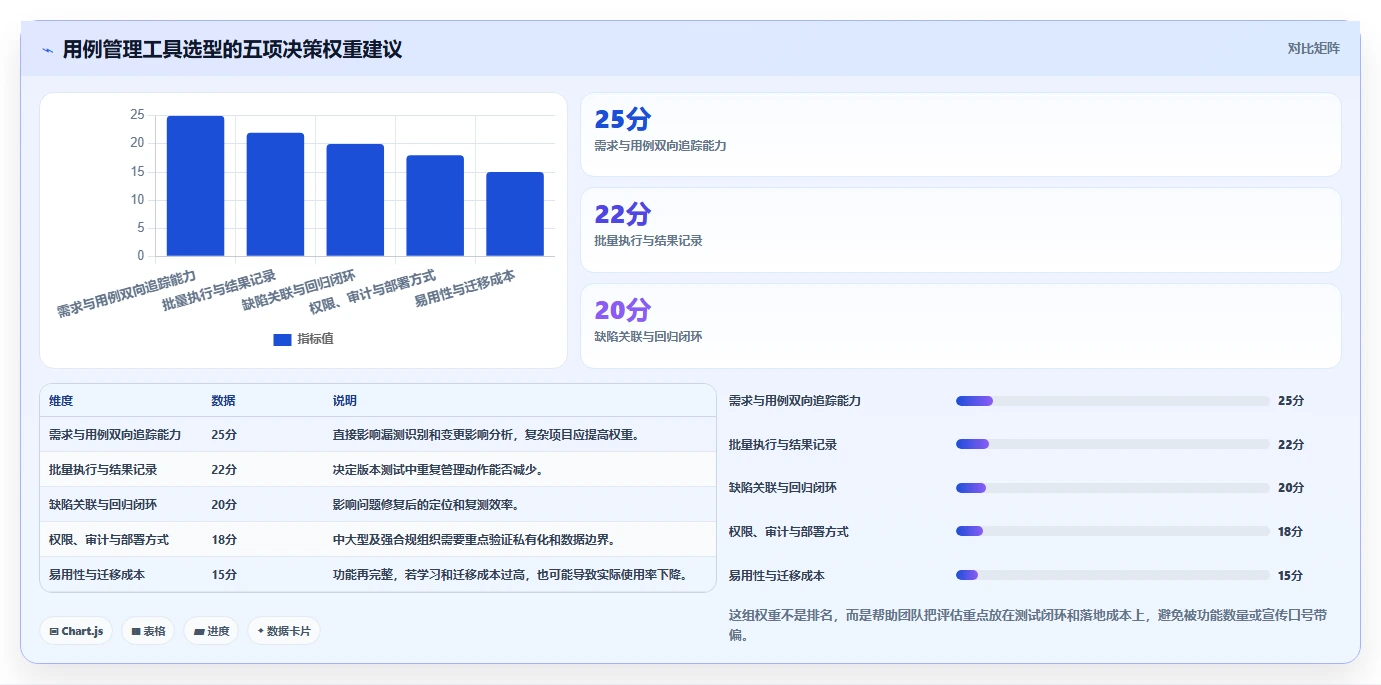Click the progress bar for 权限、审计与部署方式

click(1113, 532)
